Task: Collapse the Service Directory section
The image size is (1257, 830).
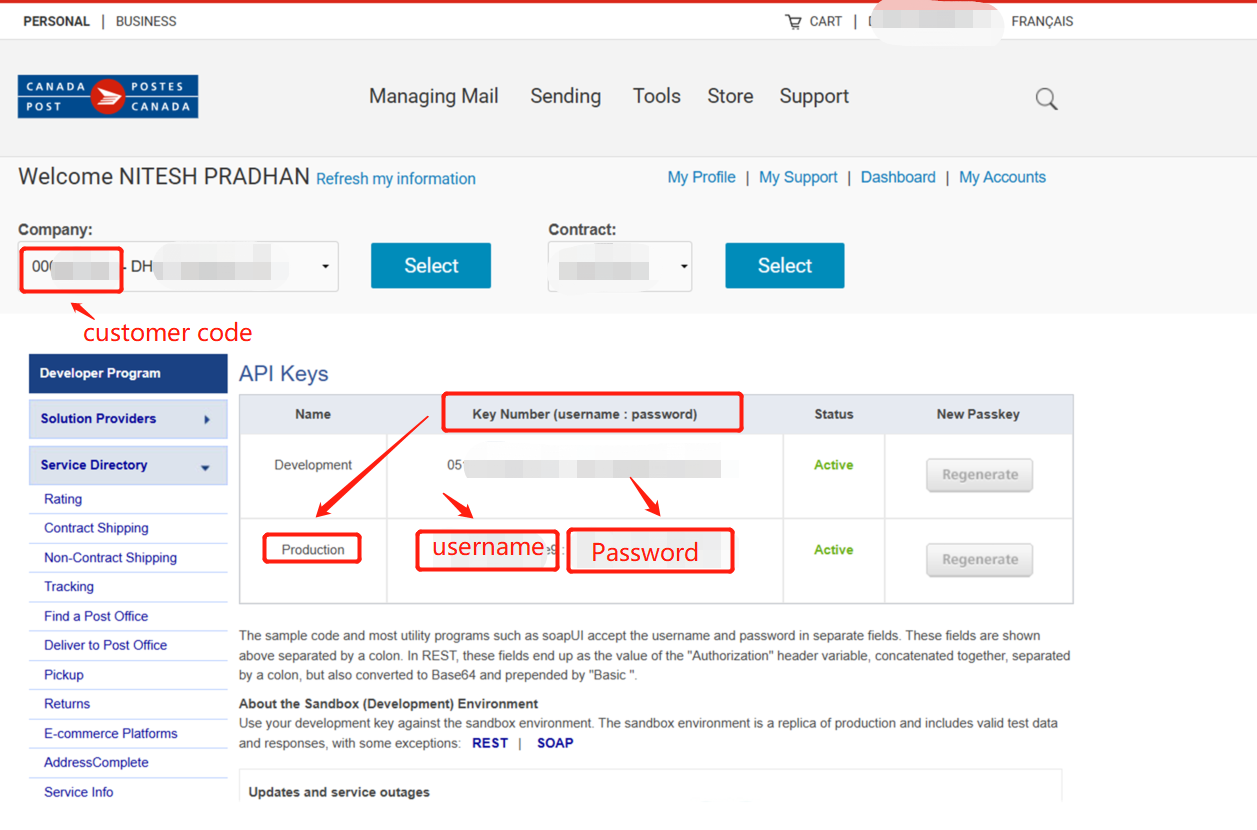Action: [128, 465]
